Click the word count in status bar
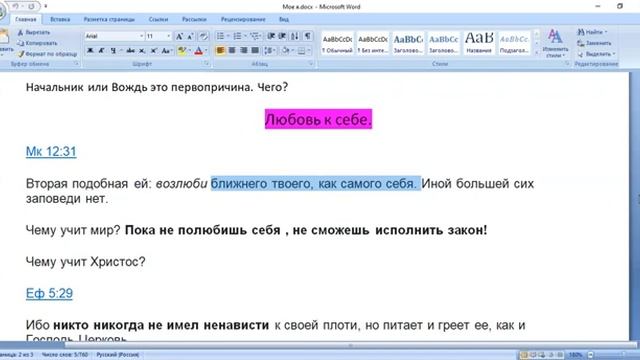640x360 pixels. click(x=65, y=355)
